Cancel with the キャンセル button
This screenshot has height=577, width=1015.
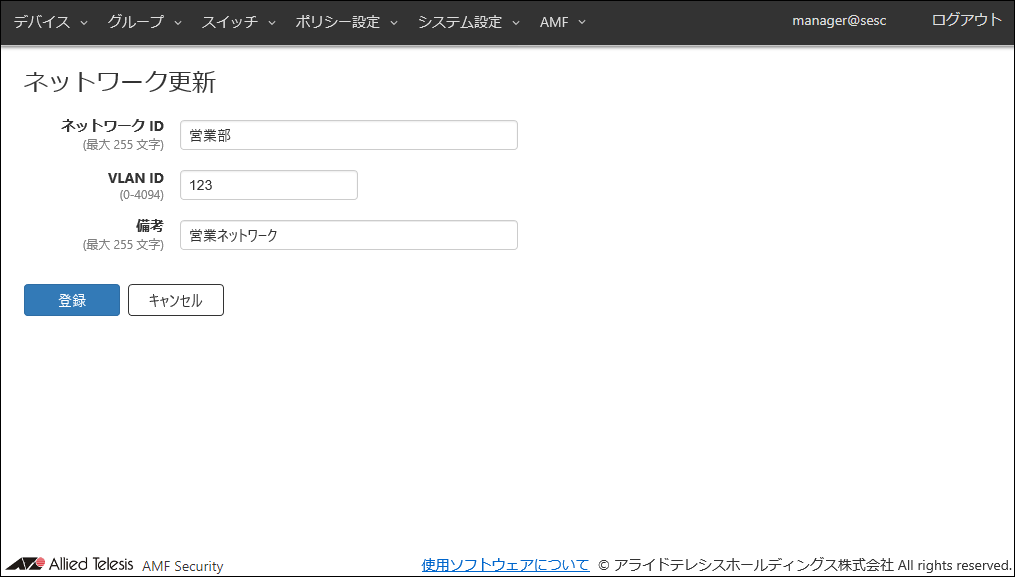(x=175, y=300)
